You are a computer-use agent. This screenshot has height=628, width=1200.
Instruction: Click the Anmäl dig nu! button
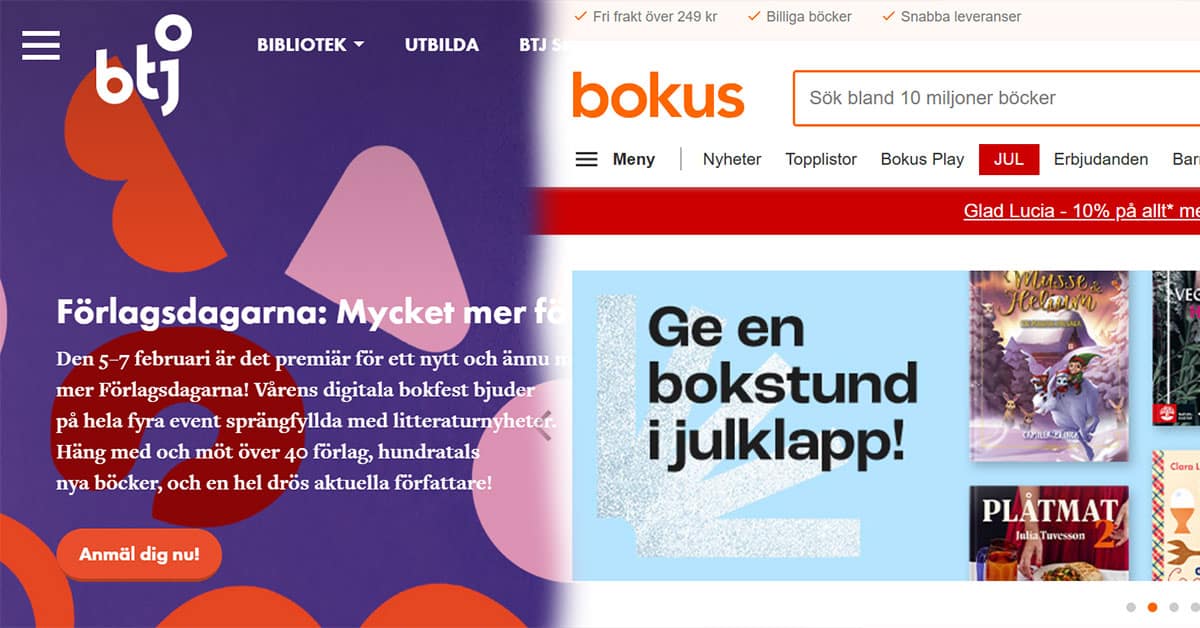[x=139, y=554]
